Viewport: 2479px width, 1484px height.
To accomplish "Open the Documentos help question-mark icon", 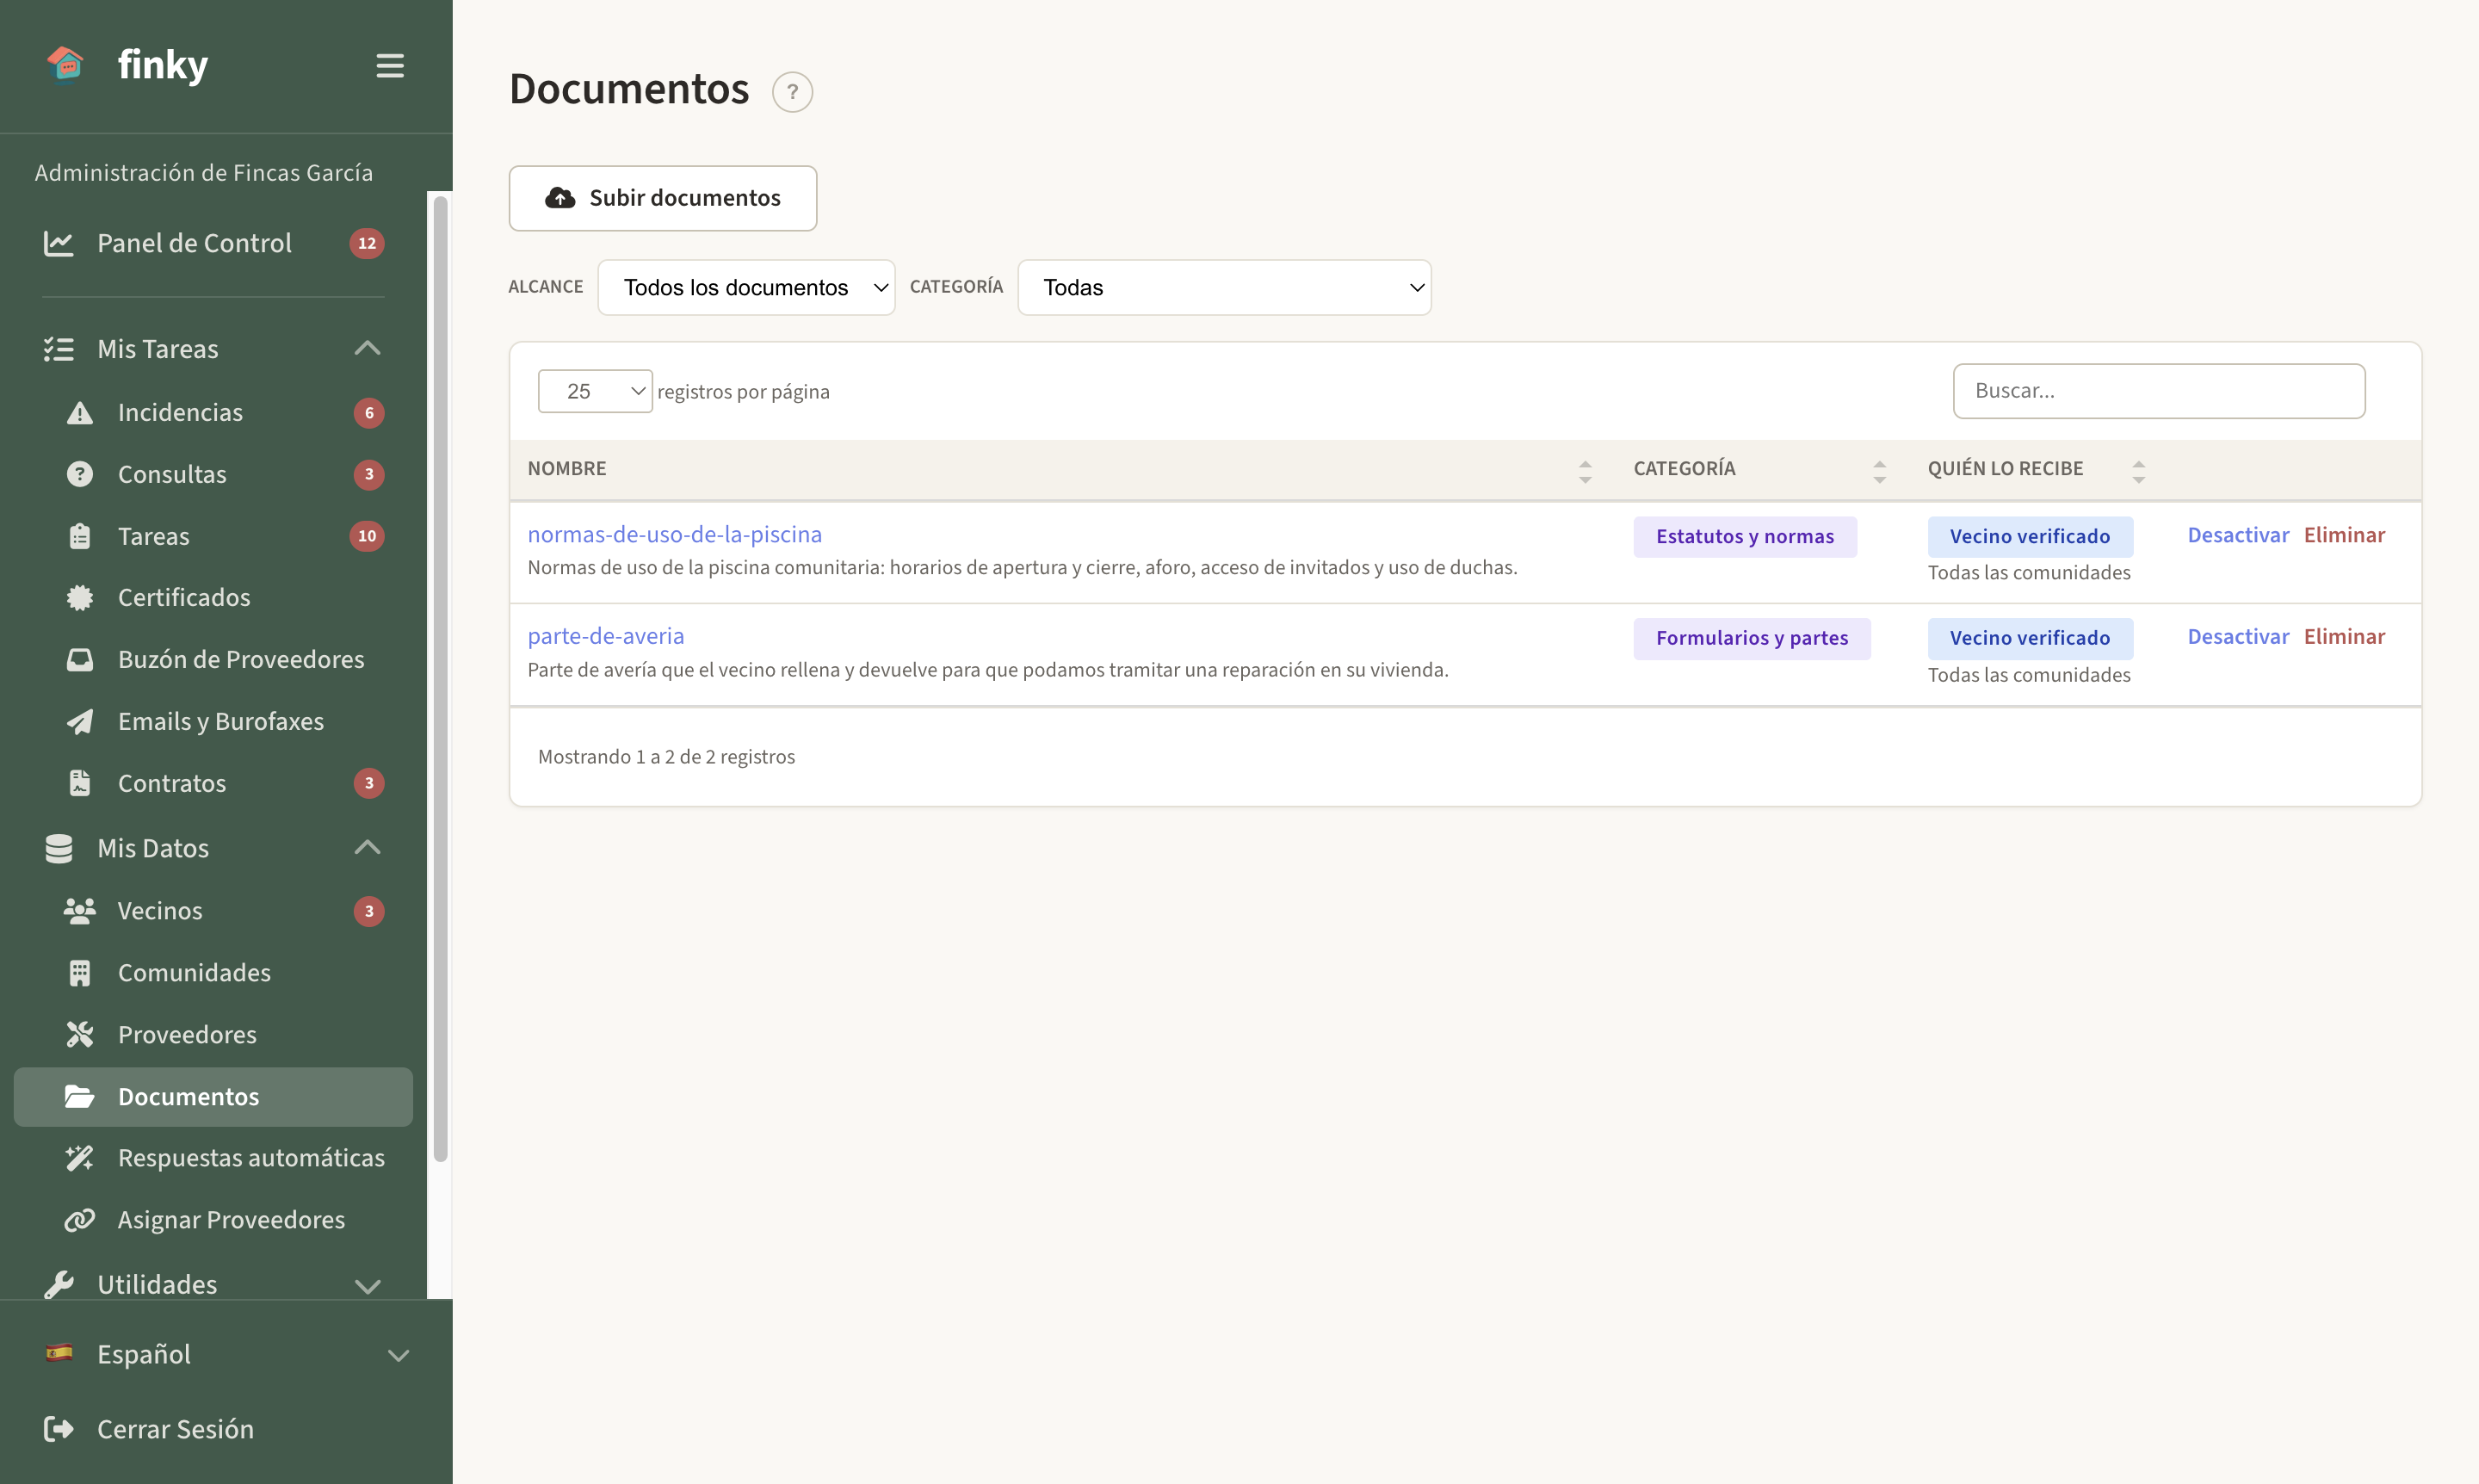I will click(792, 92).
